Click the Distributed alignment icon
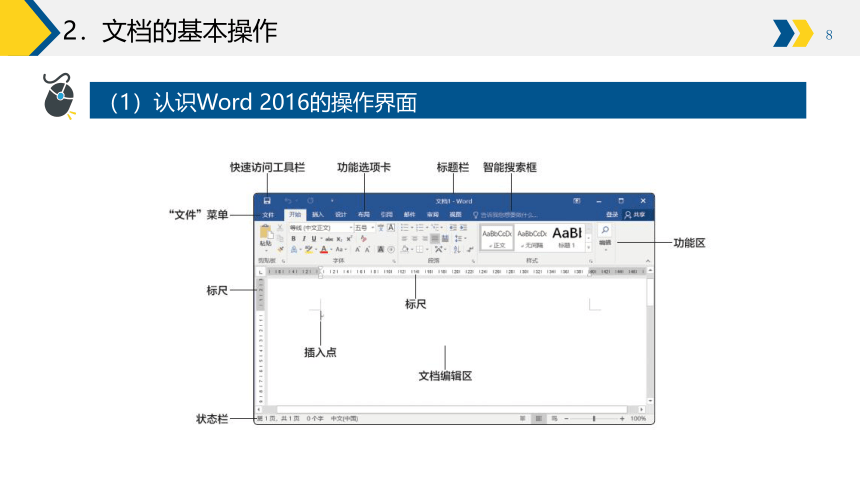This screenshot has height=484, width=860. point(445,238)
